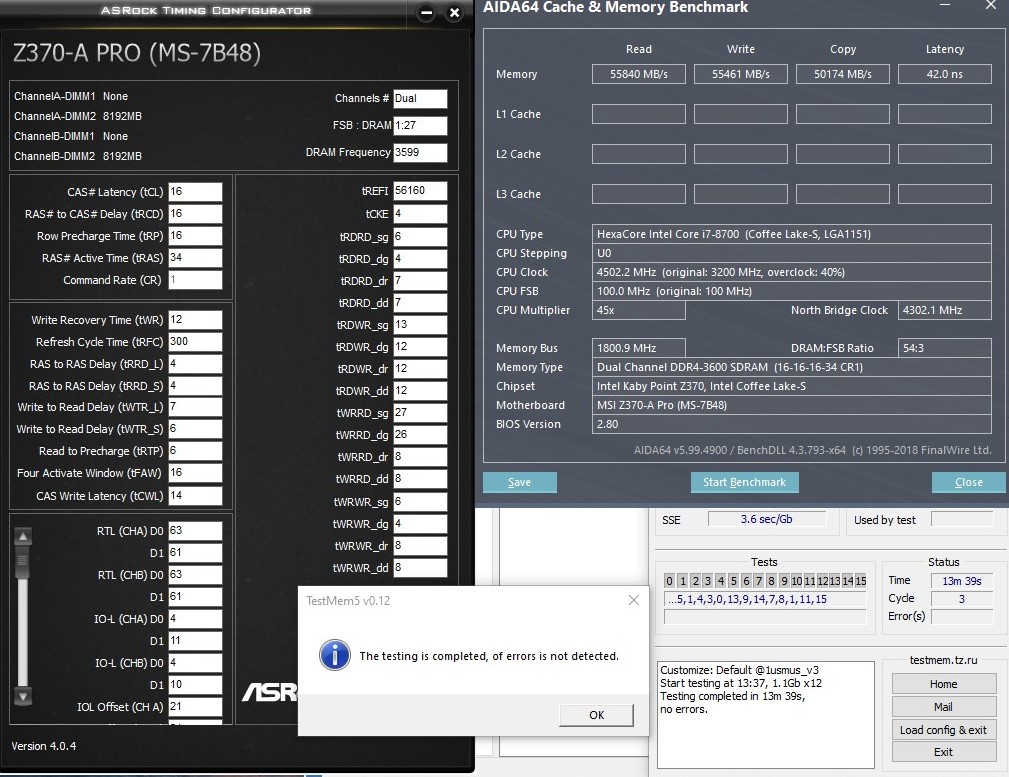Select the tCKE field
Image resolution: width=1009 pixels, height=777 pixels.
pyautogui.click(x=420, y=214)
